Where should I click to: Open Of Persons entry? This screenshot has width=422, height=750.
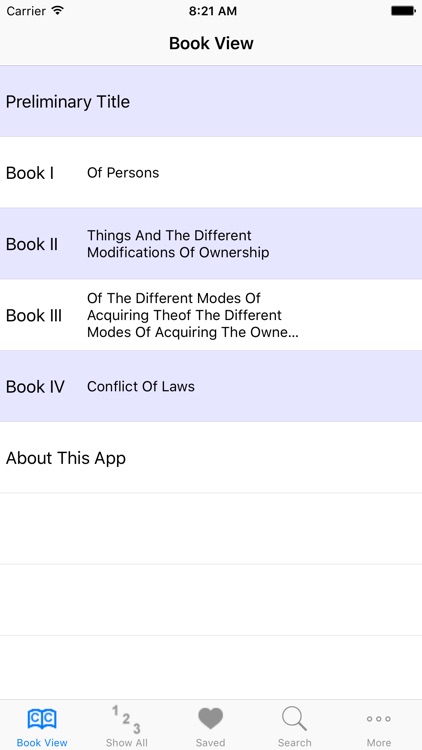pos(123,173)
